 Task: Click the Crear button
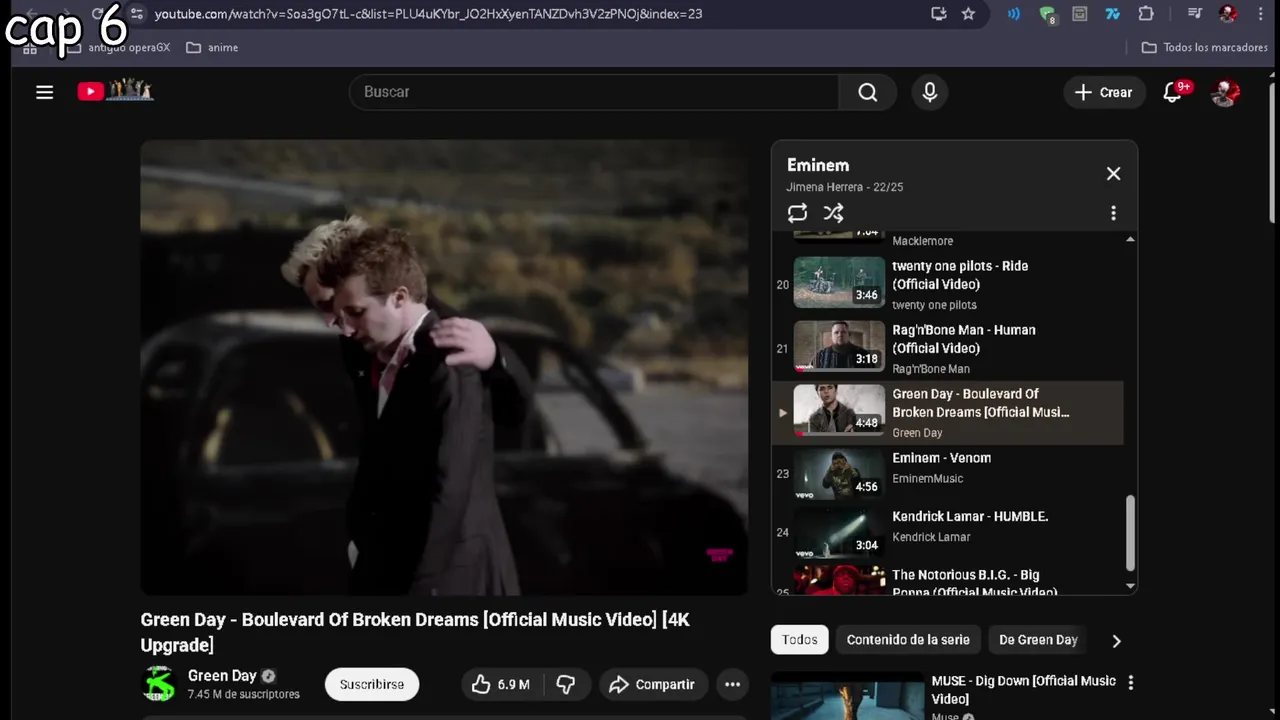pyautogui.click(x=1104, y=92)
